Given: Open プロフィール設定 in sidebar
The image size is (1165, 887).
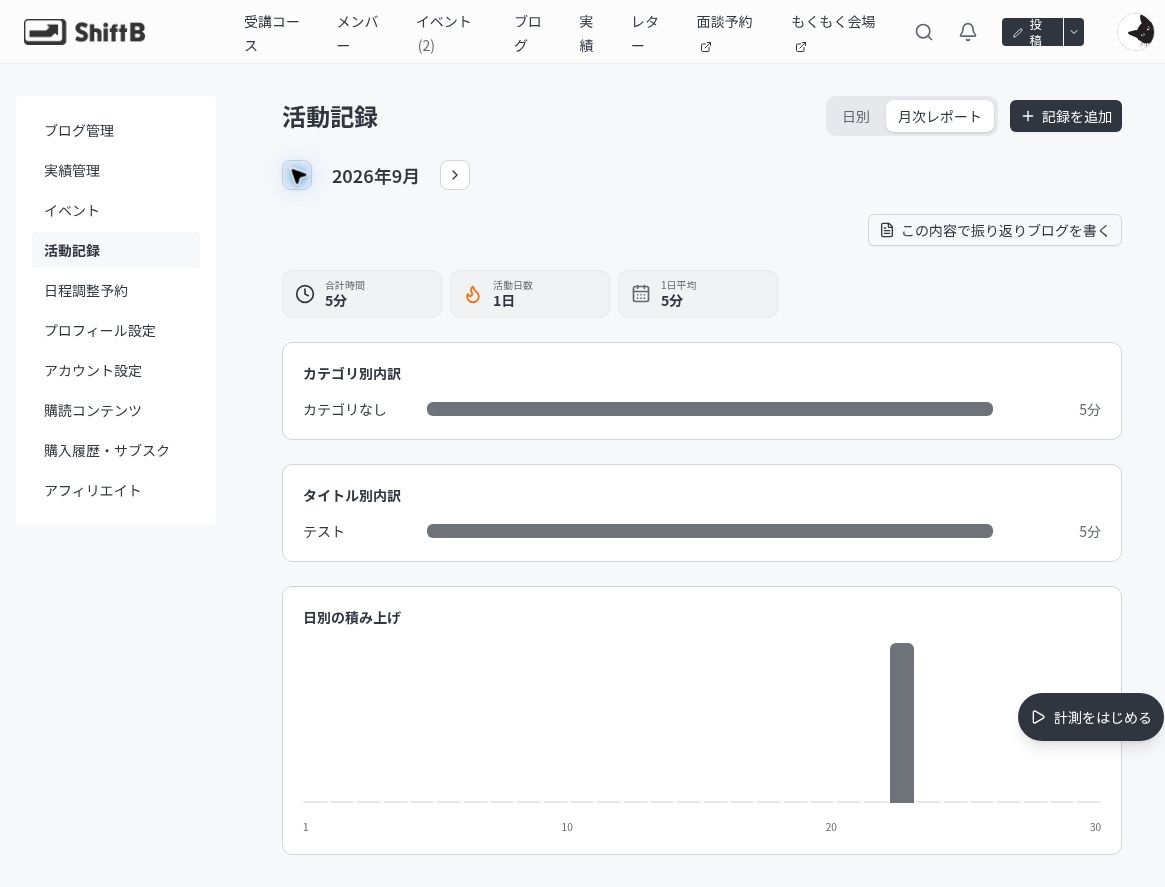Looking at the screenshot, I should (x=100, y=331).
